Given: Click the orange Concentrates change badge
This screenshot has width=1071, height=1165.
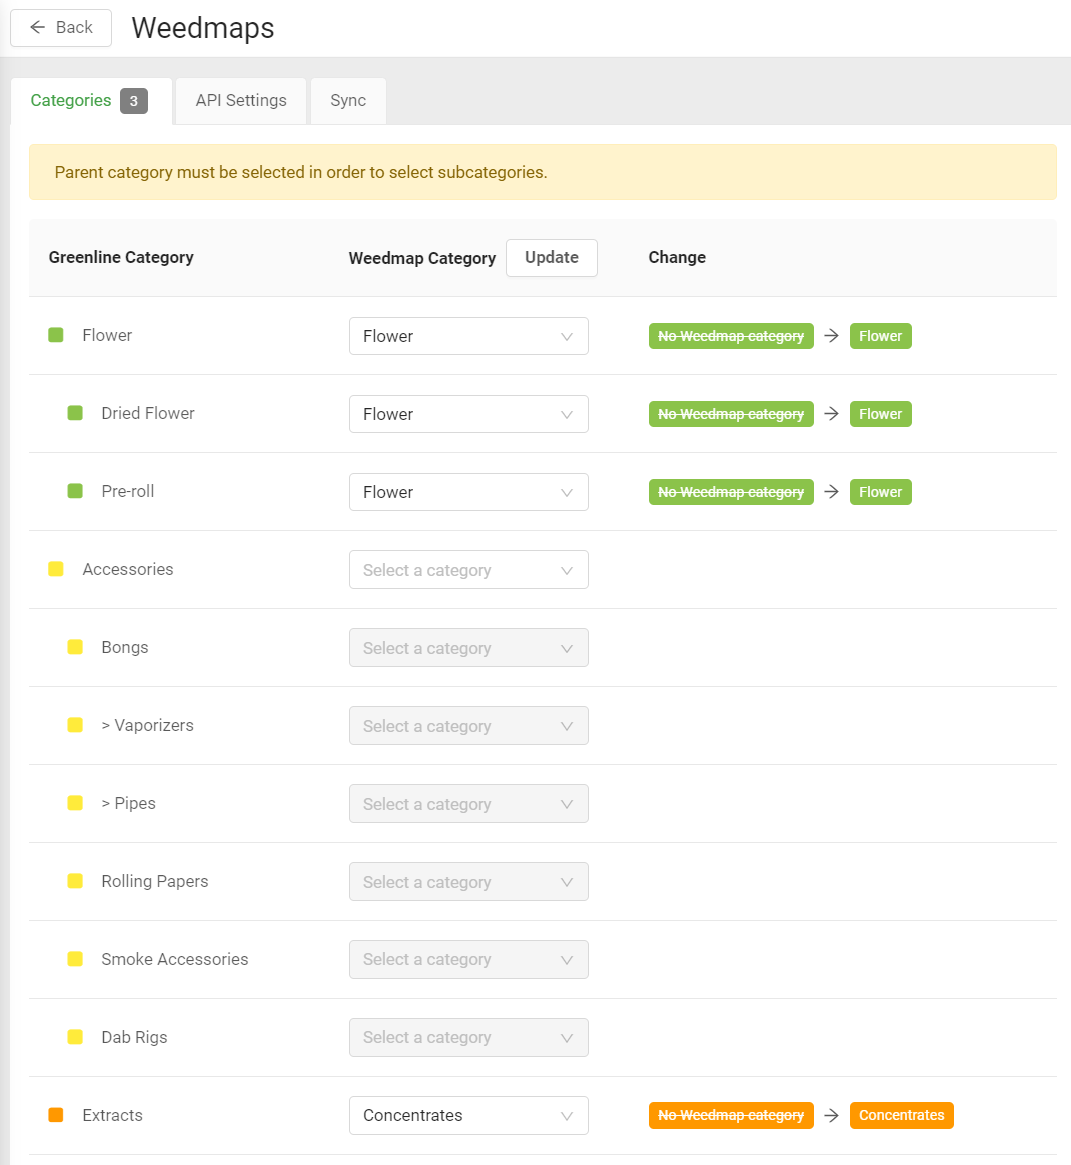Looking at the screenshot, I should [x=901, y=1115].
